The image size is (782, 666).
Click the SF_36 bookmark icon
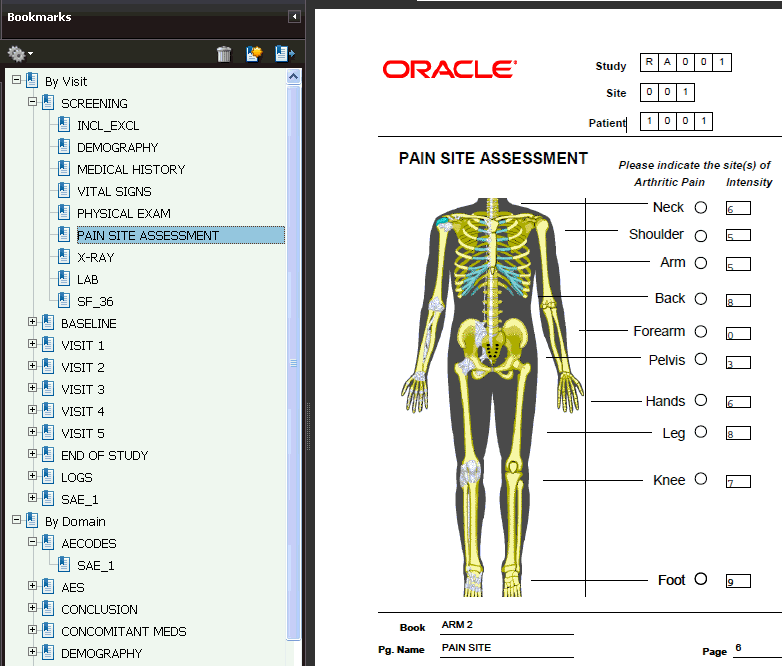coord(64,299)
